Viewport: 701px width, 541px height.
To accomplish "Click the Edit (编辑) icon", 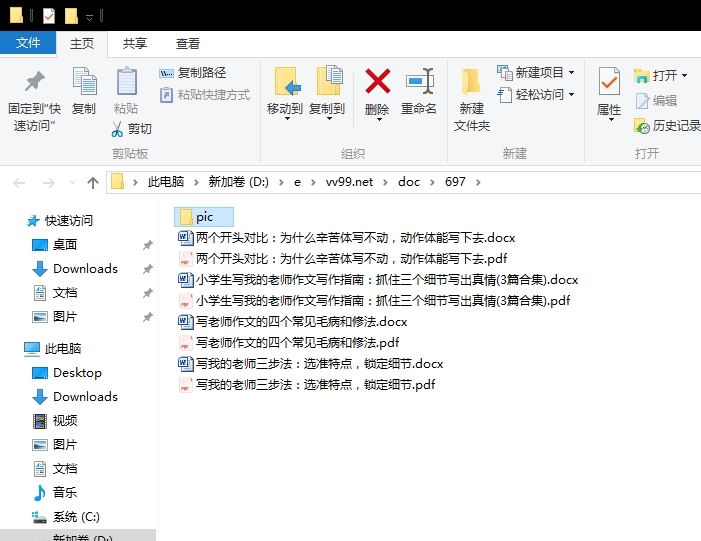I will [x=642, y=101].
